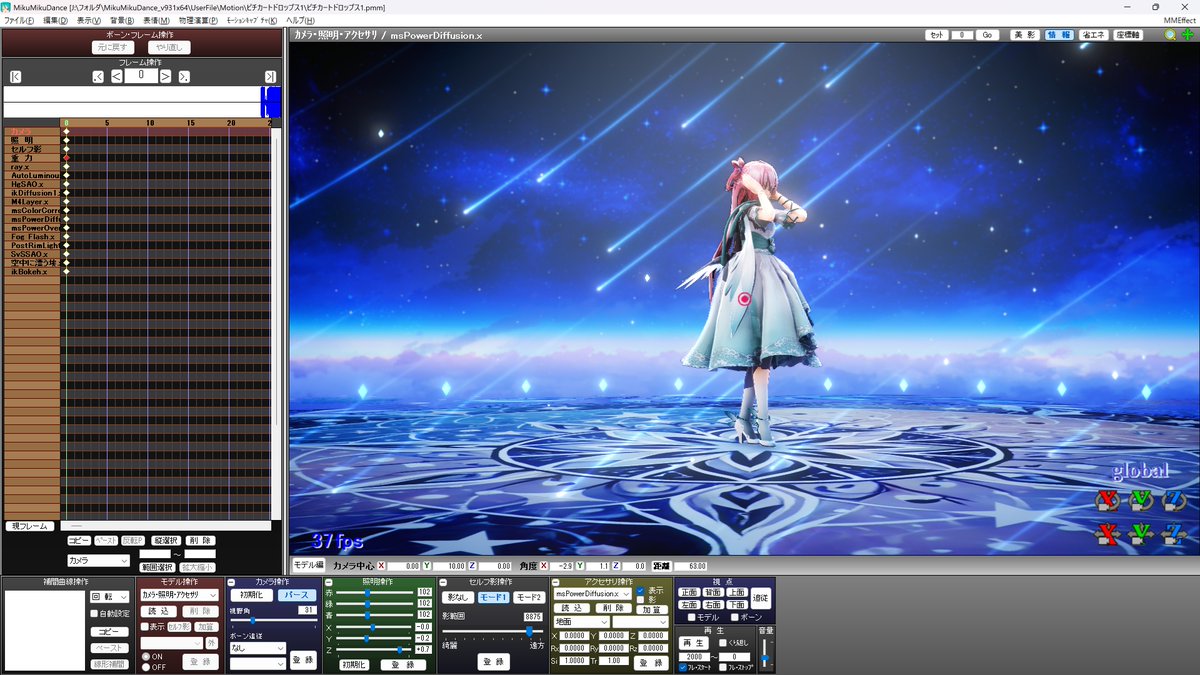
Task: Click the frame number input field
Action: coord(141,75)
